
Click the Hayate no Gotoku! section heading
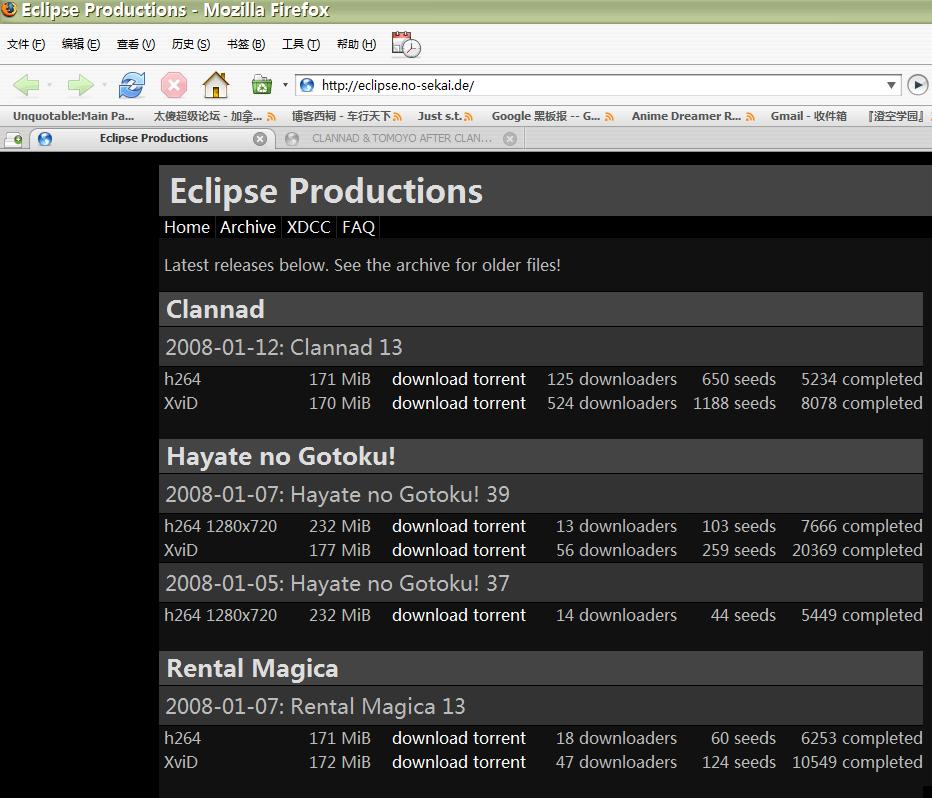pyautogui.click(x=281, y=456)
